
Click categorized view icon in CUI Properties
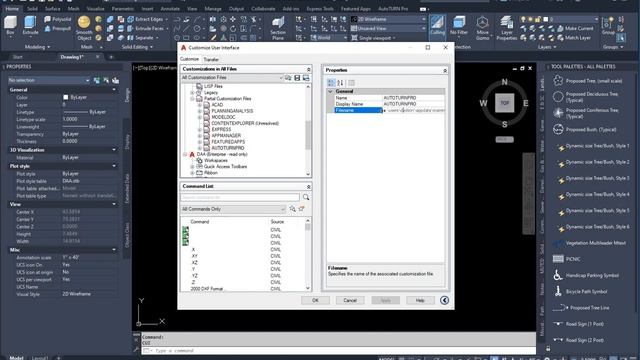tap(331, 83)
